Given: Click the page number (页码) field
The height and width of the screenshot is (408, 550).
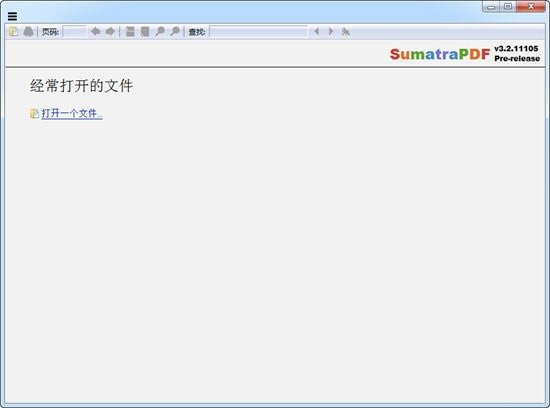Looking at the screenshot, I should (74, 32).
